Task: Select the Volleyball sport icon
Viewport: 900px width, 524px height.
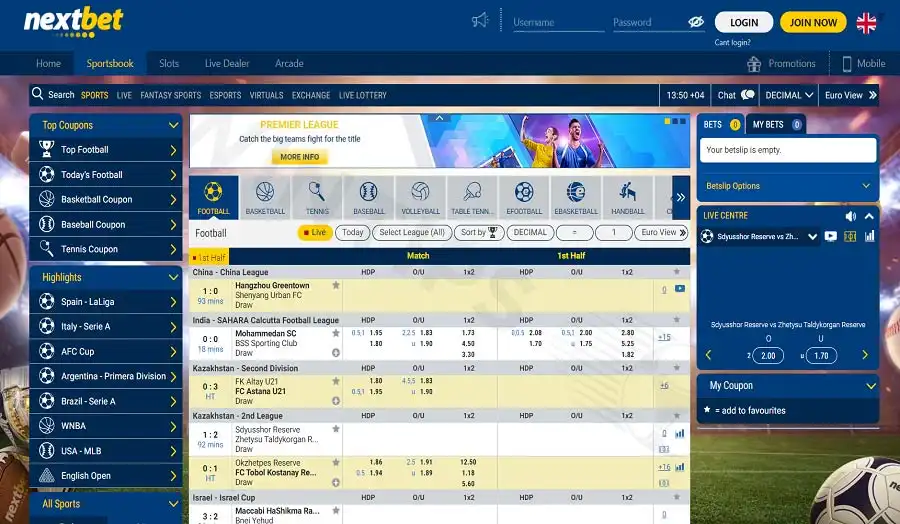Action: click(420, 197)
